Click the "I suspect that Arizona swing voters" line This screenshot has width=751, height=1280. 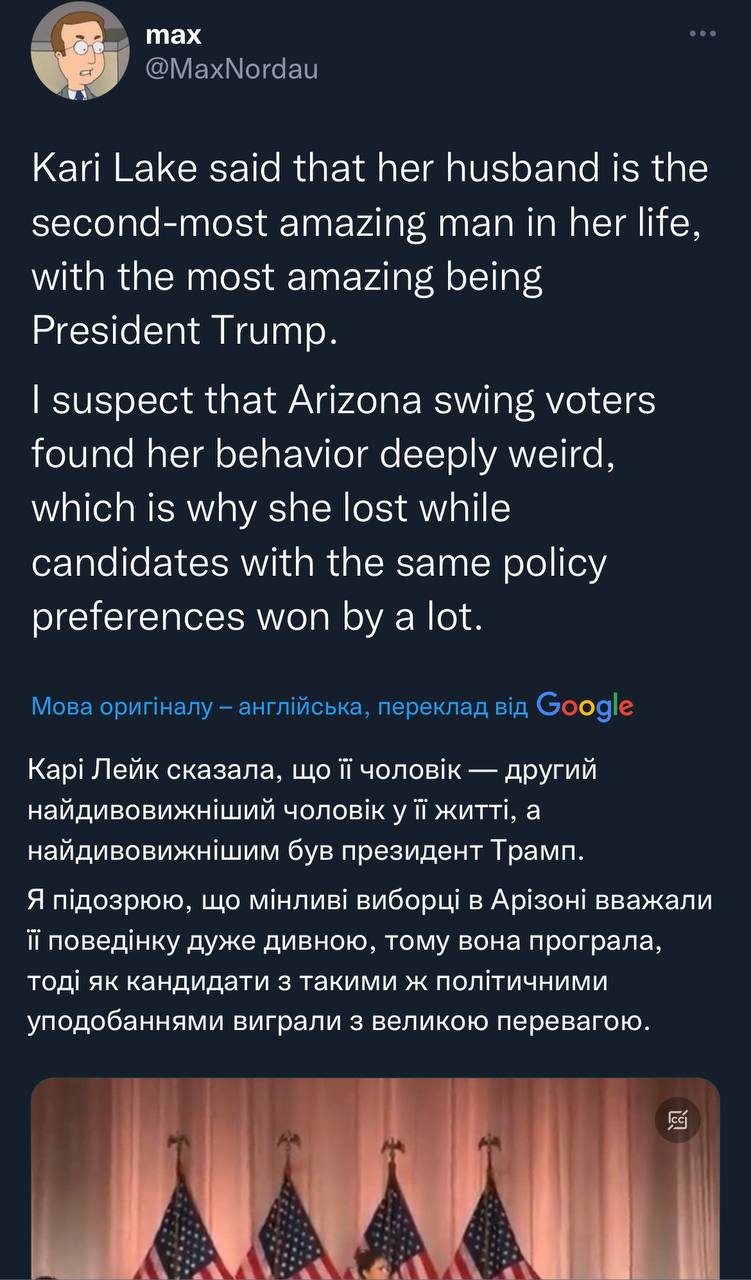(344, 401)
